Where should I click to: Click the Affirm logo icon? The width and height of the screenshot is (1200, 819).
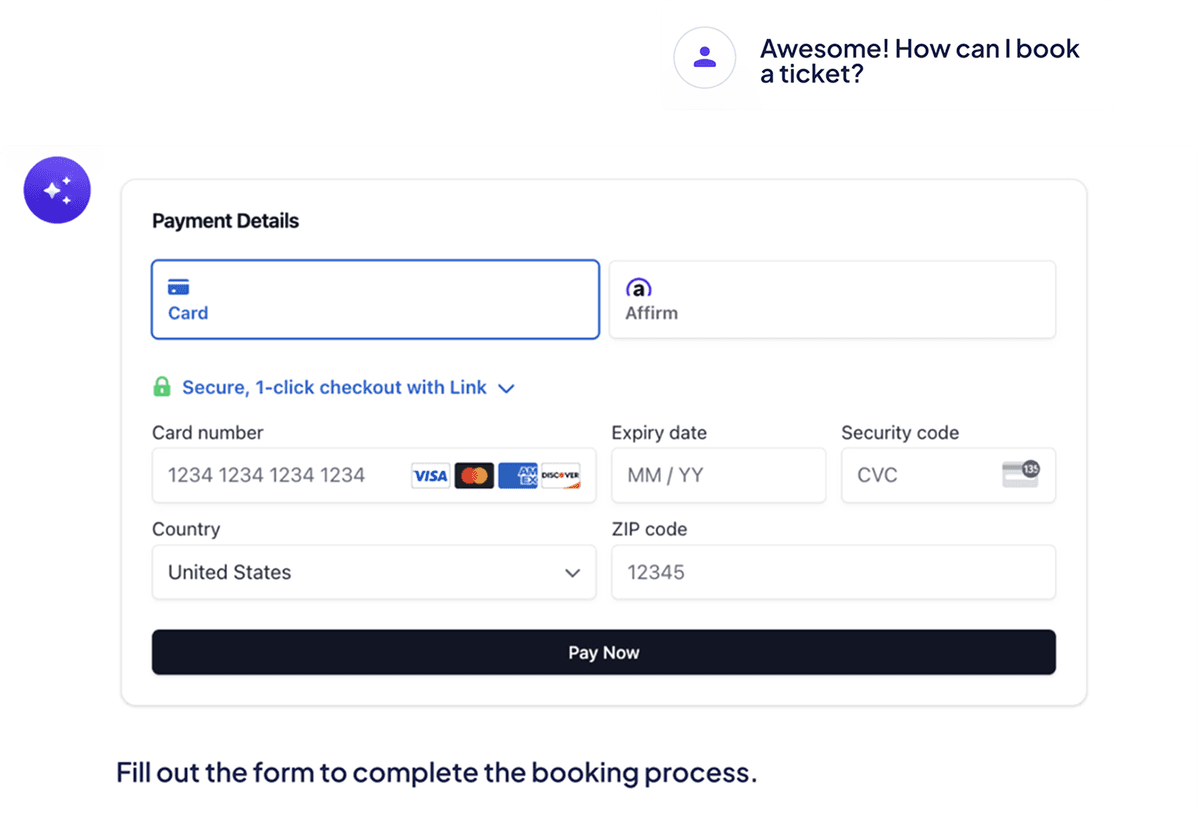tap(639, 288)
